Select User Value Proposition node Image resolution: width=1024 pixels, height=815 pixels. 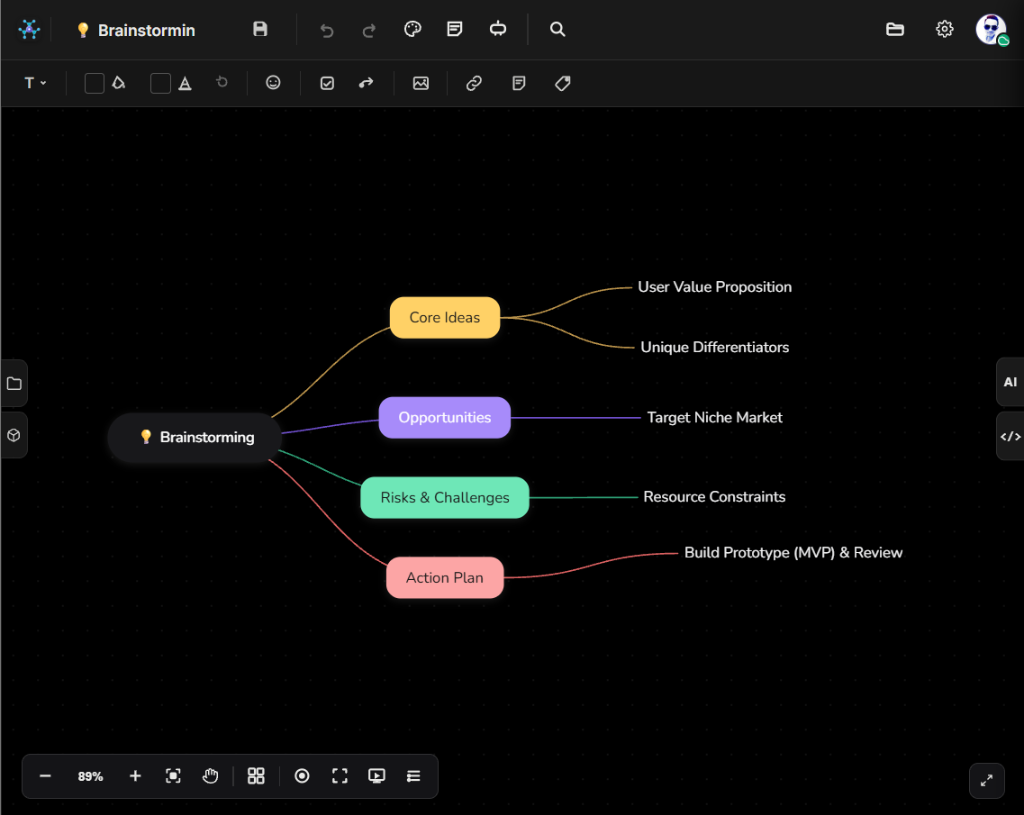pyautogui.click(x=714, y=287)
